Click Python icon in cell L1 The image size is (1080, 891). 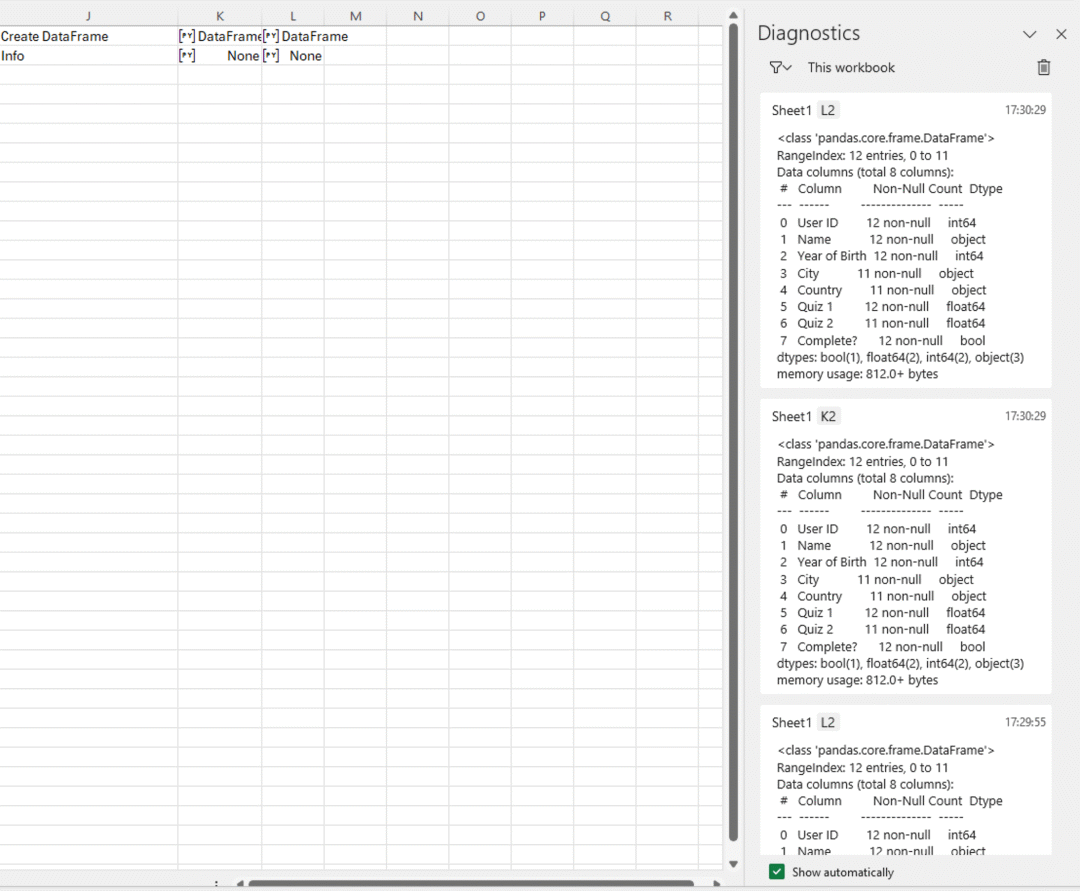pyautogui.click(x=271, y=36)
